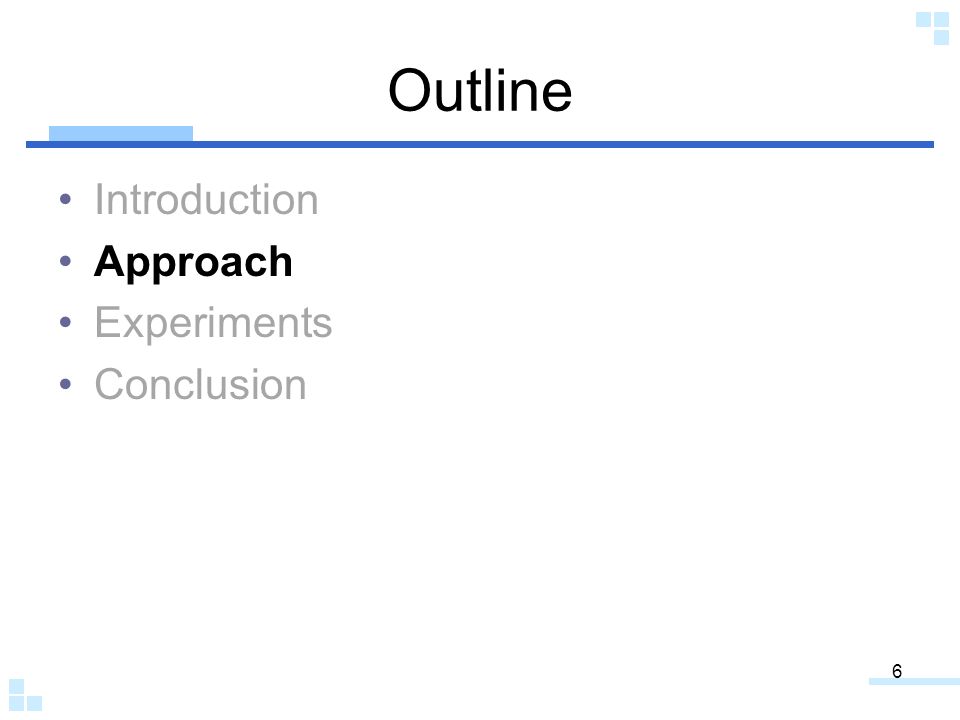Click the bullet dot beside Experiments

(x=66, y=322)
